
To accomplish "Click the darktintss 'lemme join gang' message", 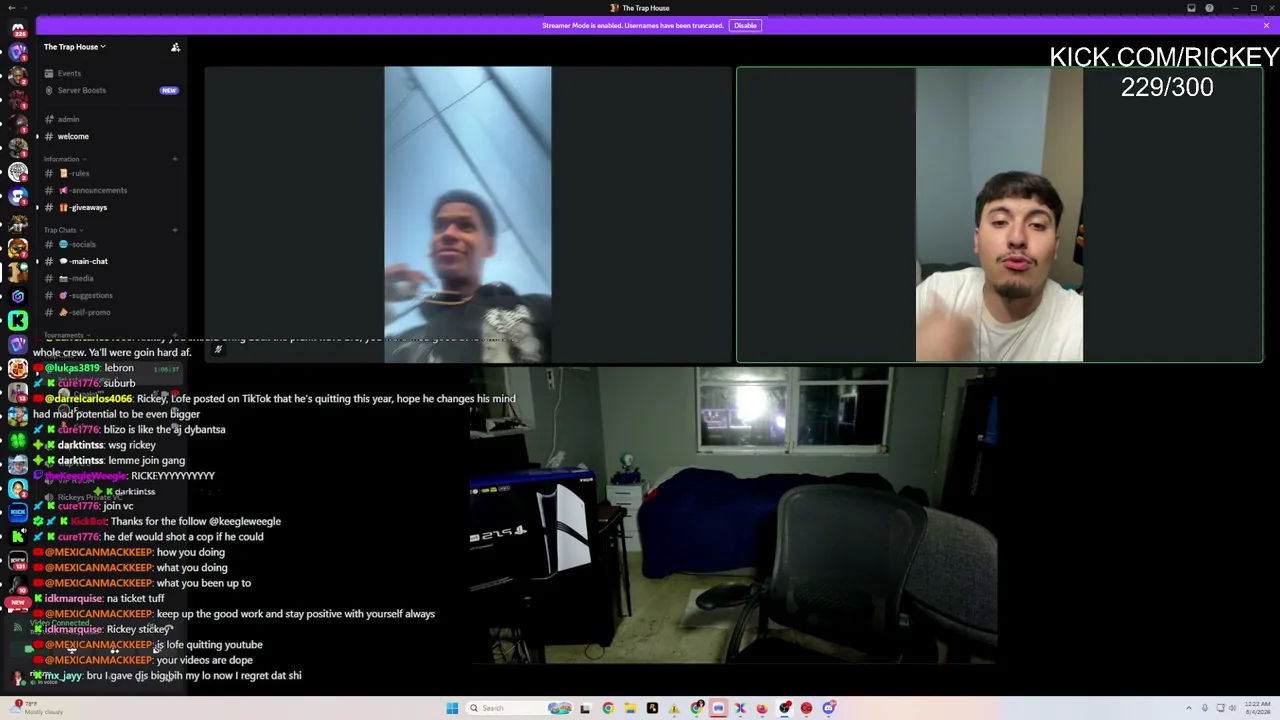I will 109,460.
